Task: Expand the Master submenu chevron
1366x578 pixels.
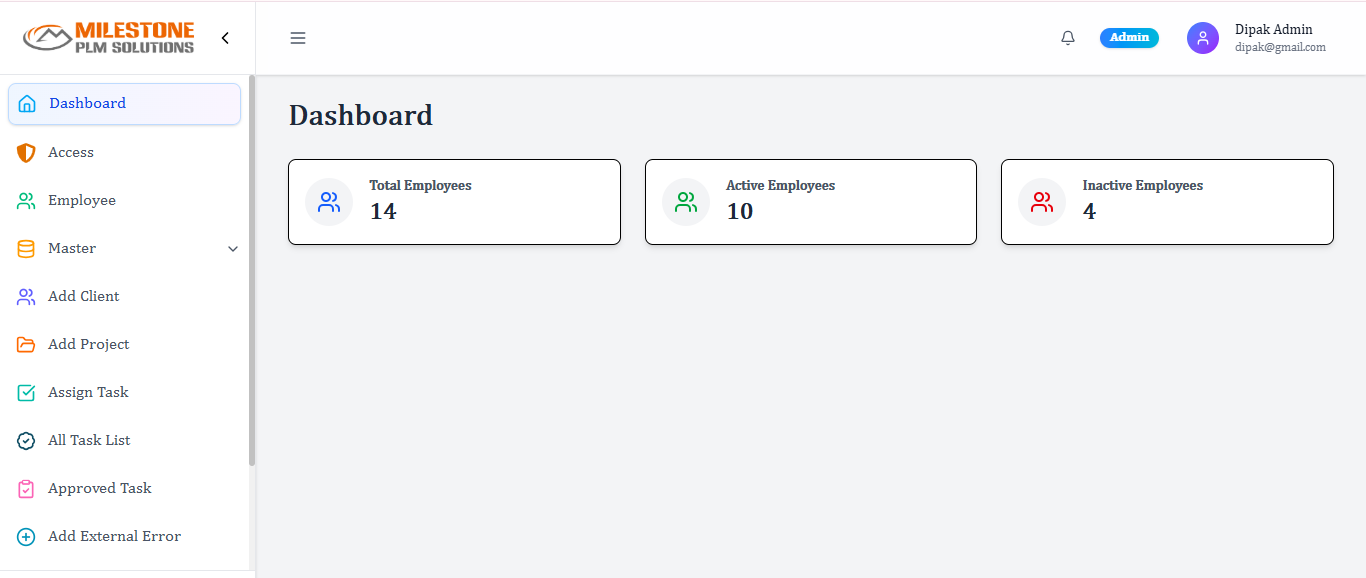Action: [233, 249]
